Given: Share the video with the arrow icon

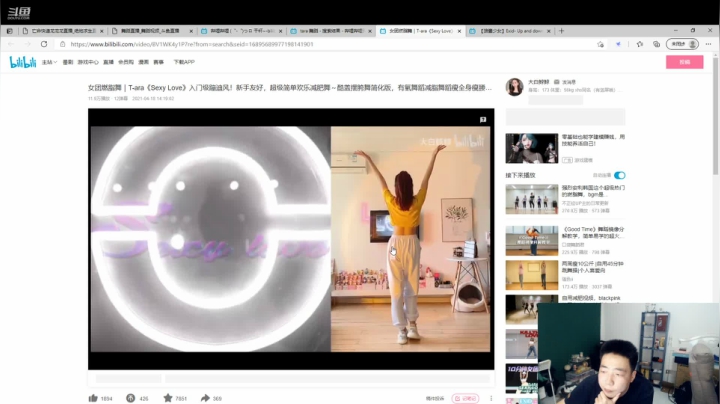Looking at the screenshot, I should click(x=205, y=398).
